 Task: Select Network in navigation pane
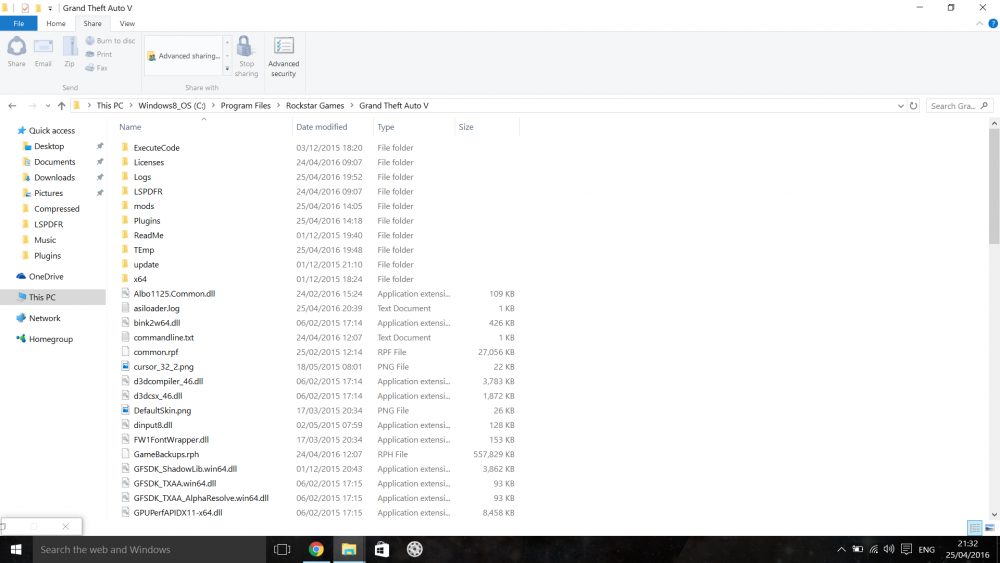click(x=45, y=318)
